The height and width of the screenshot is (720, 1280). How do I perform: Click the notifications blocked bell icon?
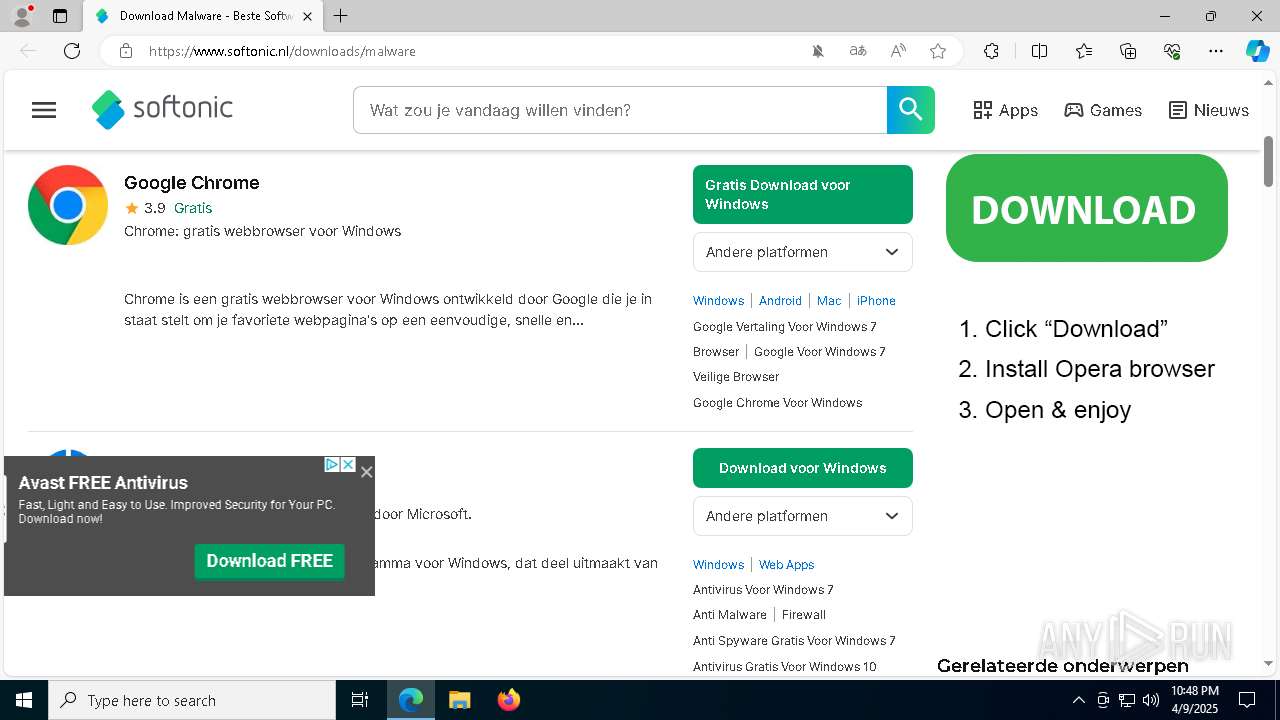[x=818, y=51]
